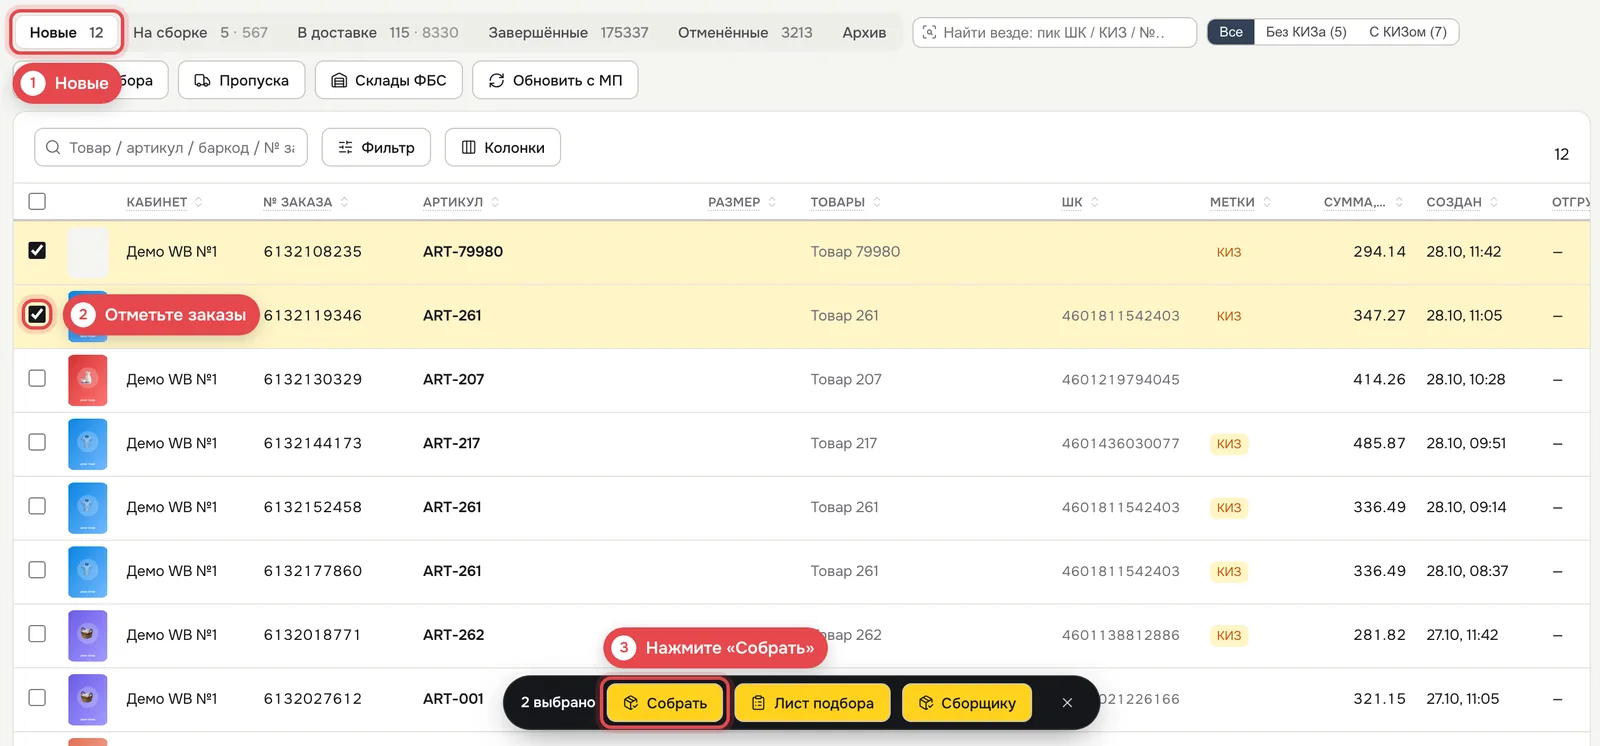Viewport: 1600px width, 746px height.
Task: Check the order 6132130329 checkbox
Action: (x=37, y=378)
